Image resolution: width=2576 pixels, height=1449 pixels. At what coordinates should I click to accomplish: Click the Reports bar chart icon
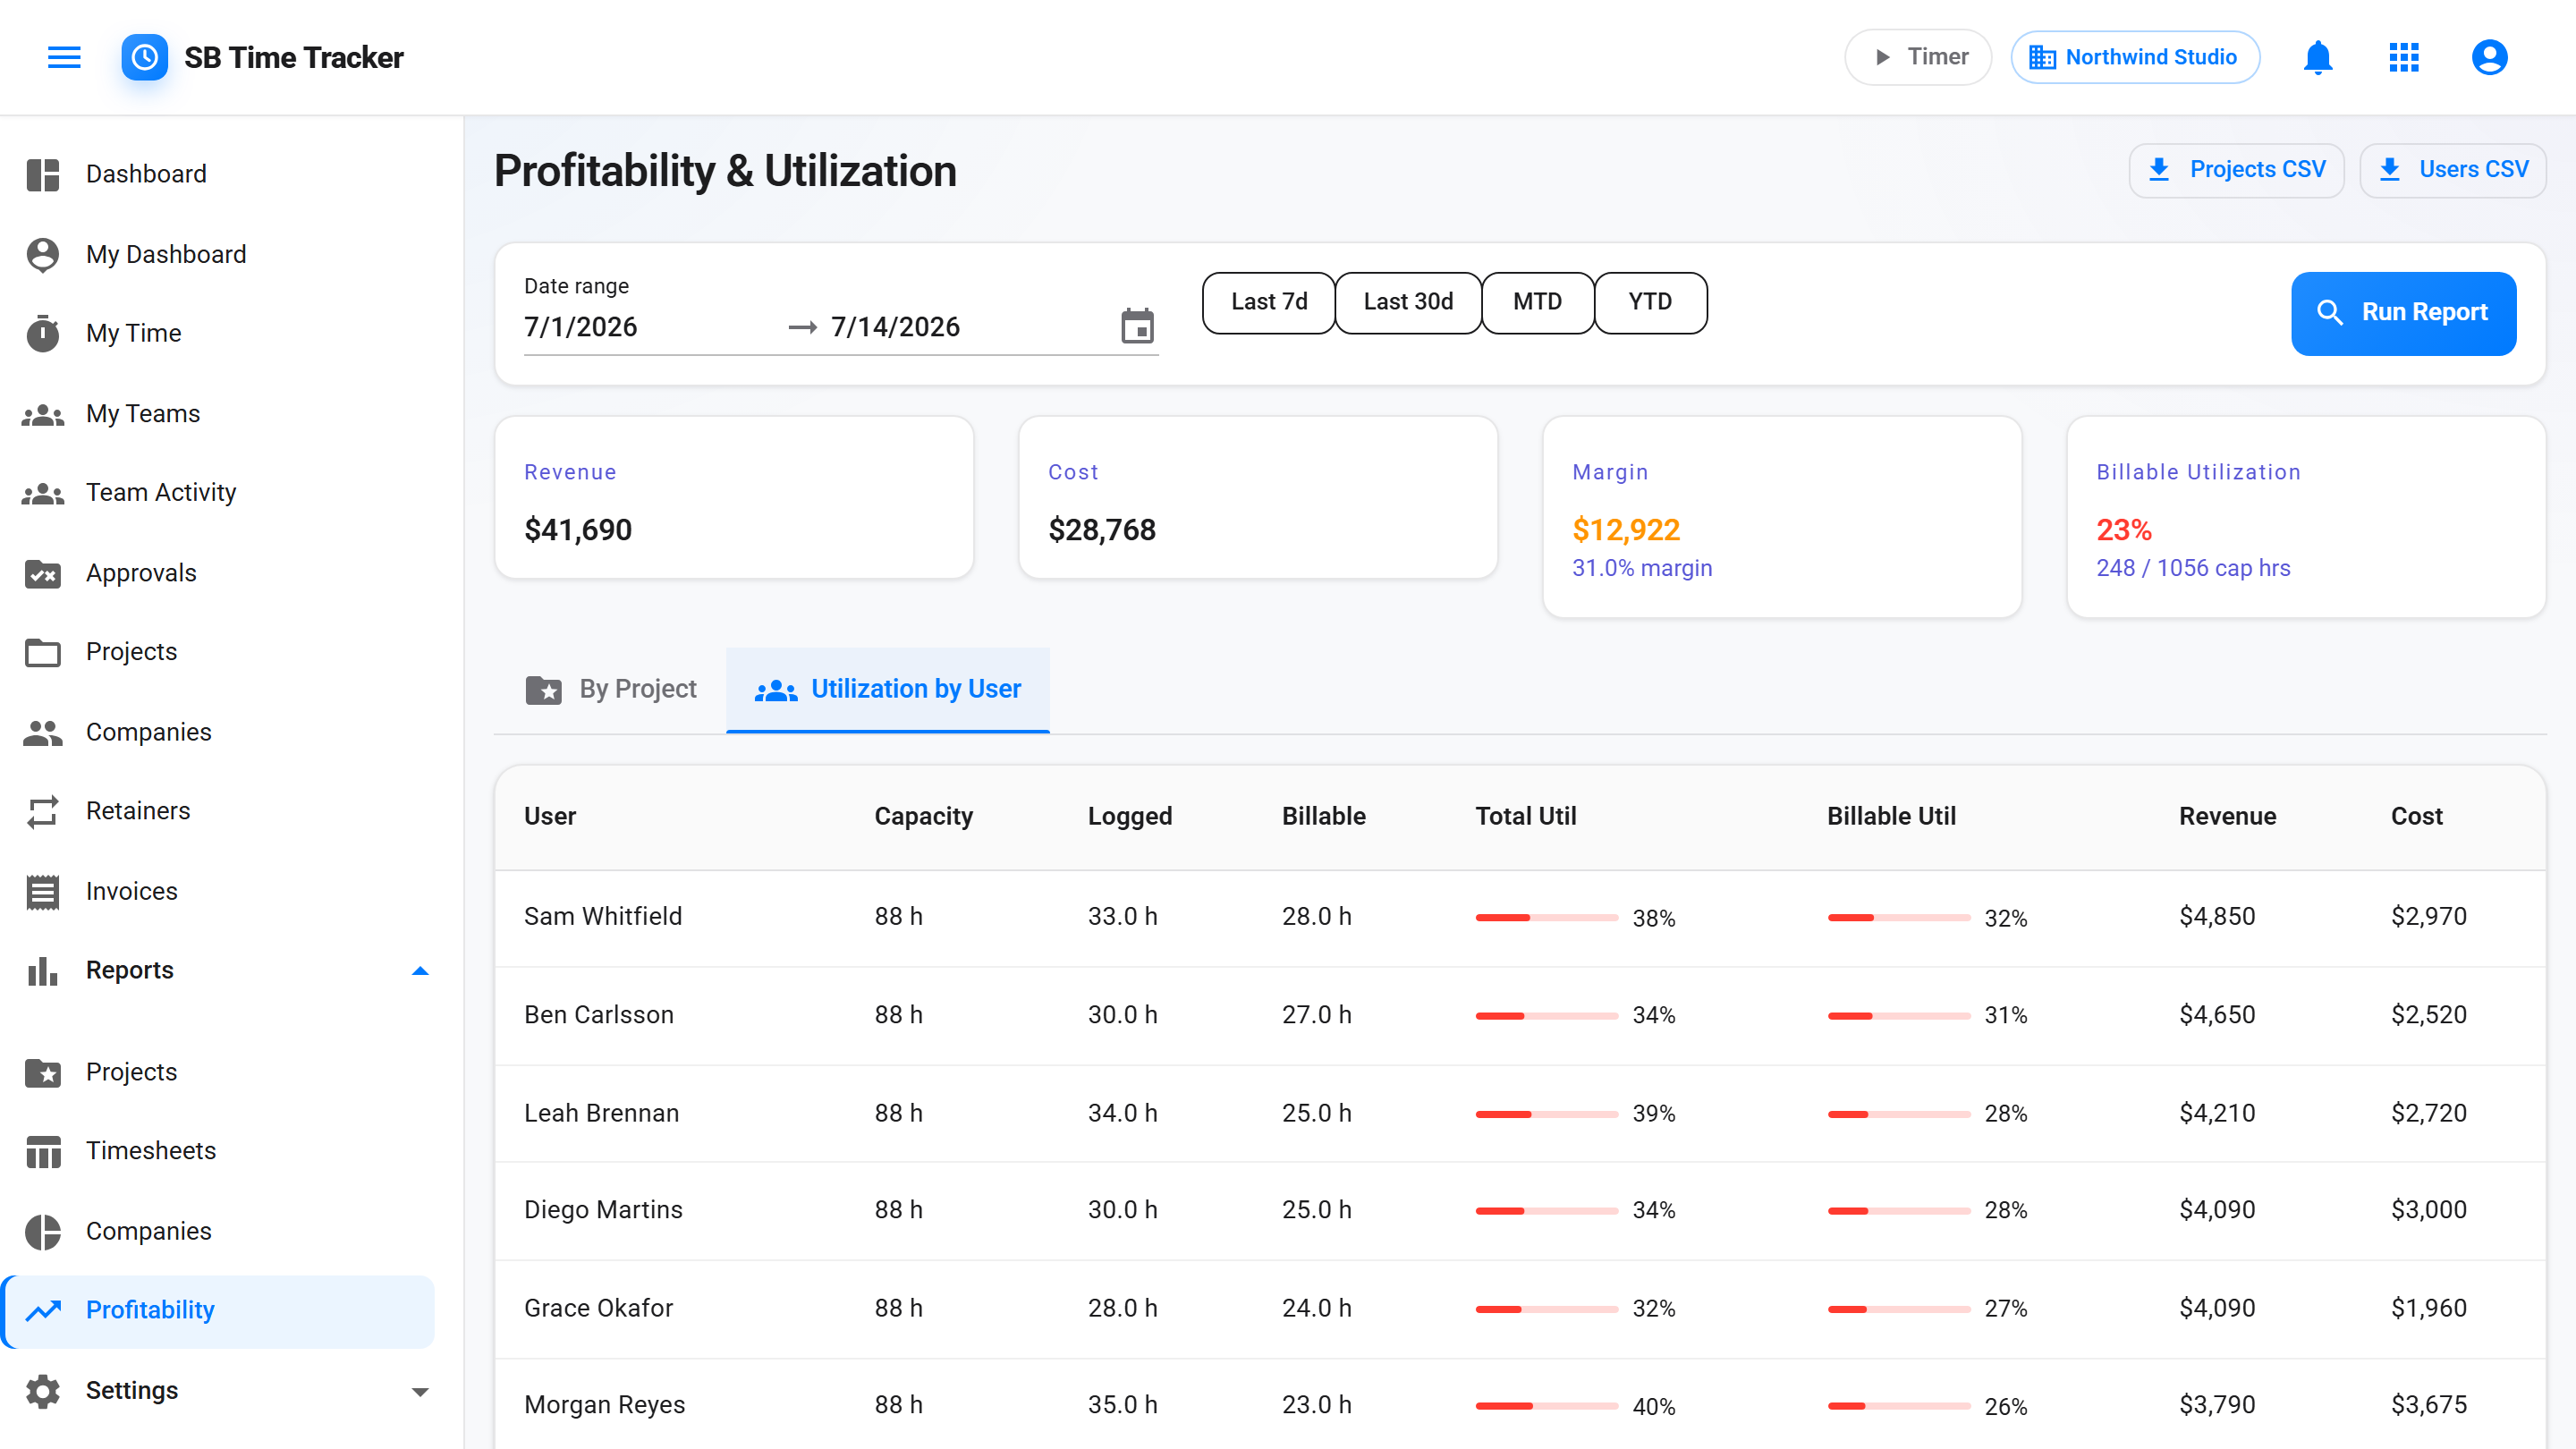click(43, 970)
